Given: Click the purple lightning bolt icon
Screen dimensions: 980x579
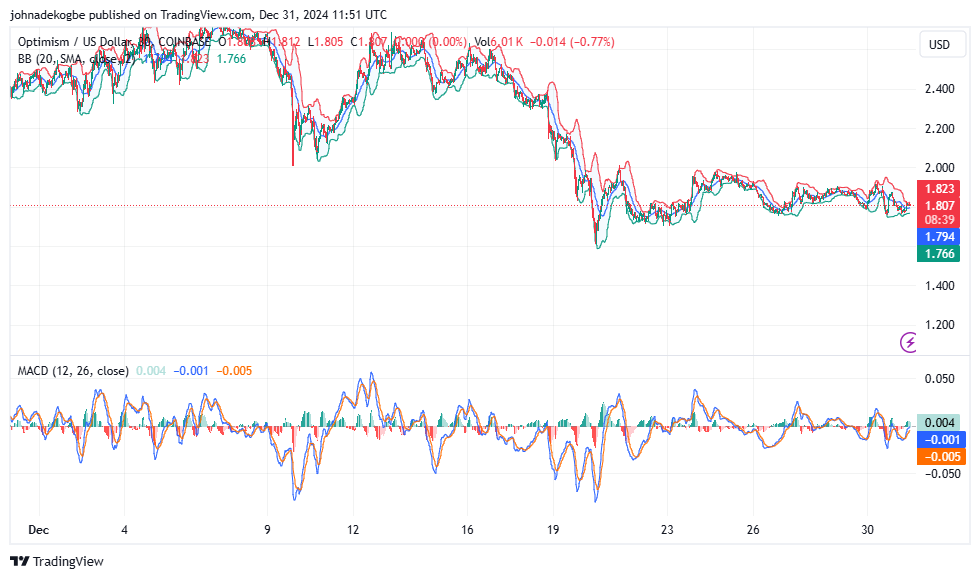Looking at the screenshot, I should [908, 342].
